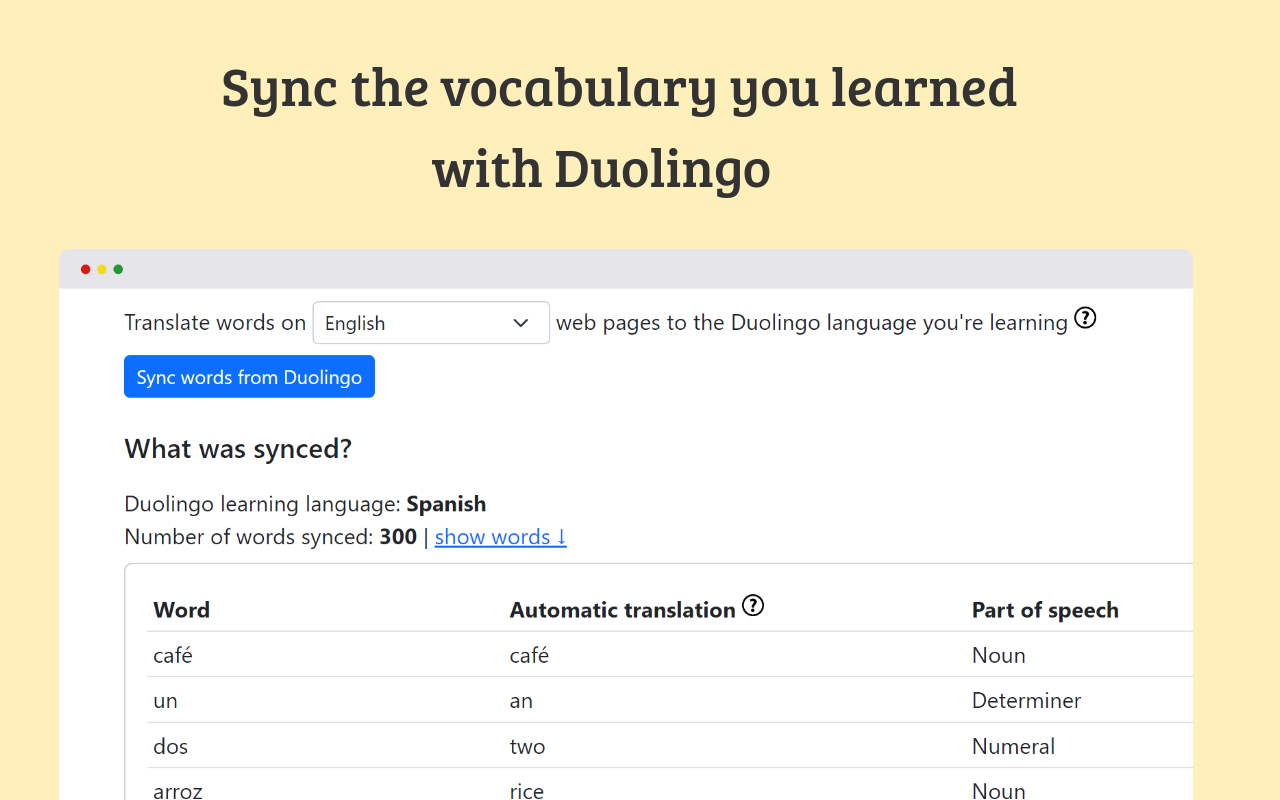Click the yellow window dot

(101, 269)
